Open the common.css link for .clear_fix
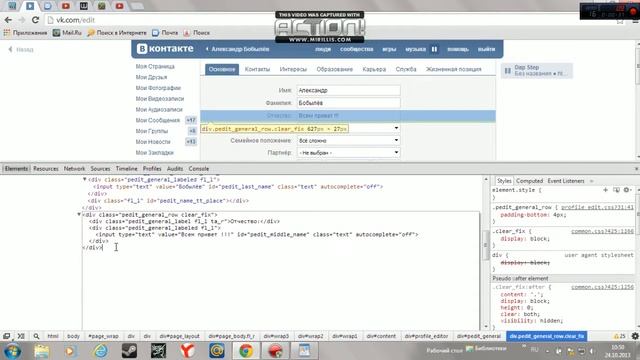The image size is (640, 360). (602, 231)
